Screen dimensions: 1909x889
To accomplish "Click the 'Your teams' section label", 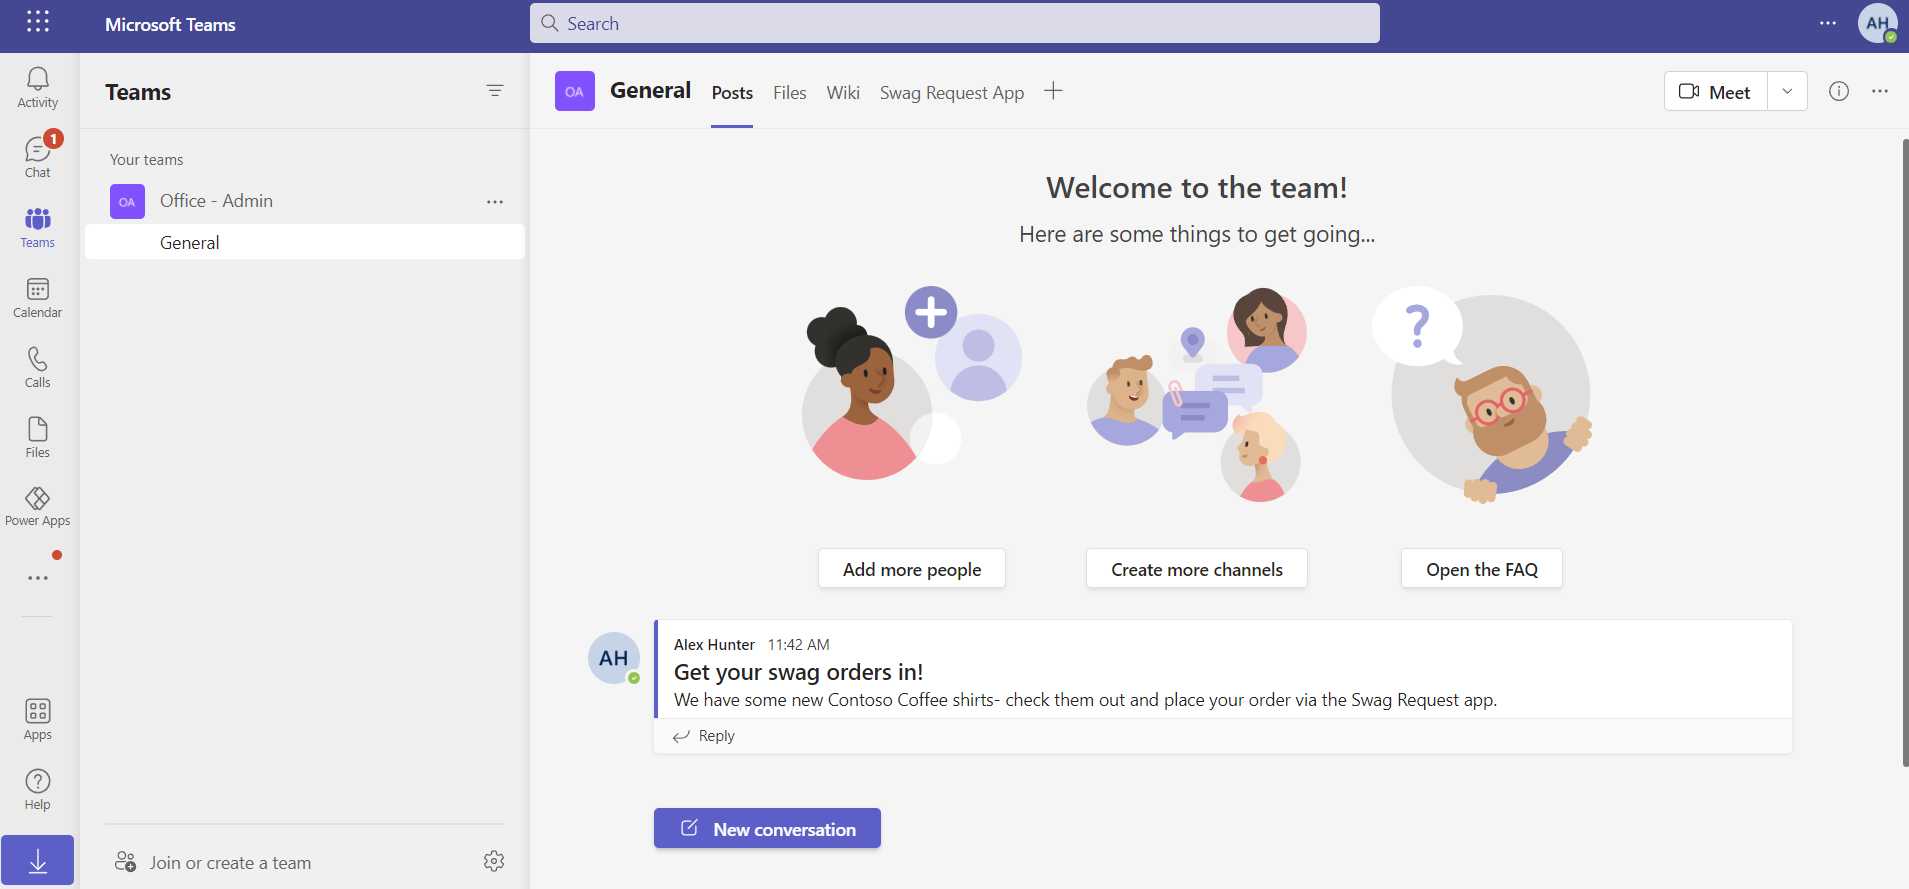I will click(147, 160).
